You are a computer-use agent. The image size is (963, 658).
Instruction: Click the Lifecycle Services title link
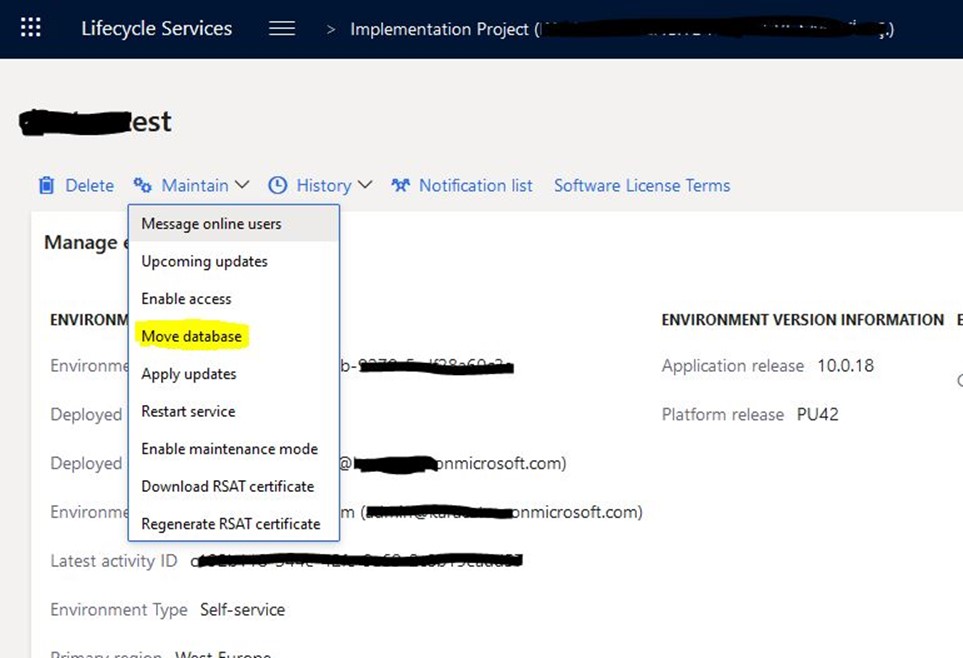[x=157, y=28]
